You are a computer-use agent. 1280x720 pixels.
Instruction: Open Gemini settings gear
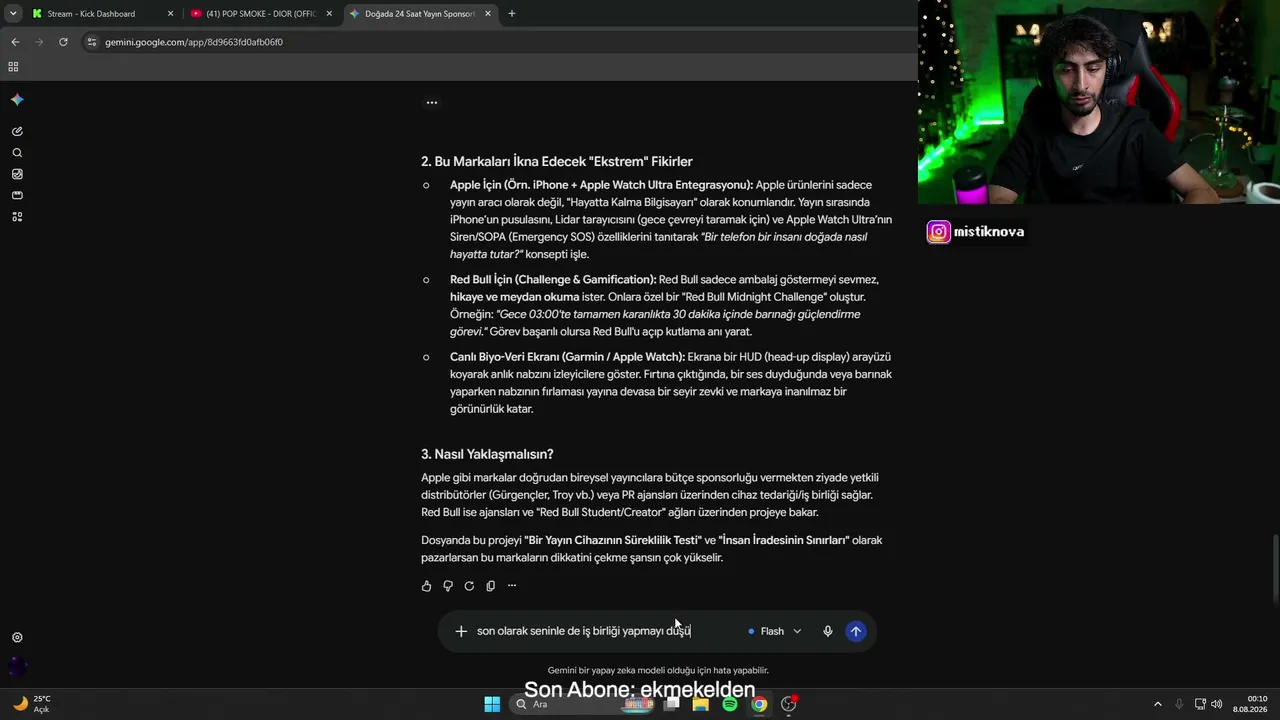17,638
